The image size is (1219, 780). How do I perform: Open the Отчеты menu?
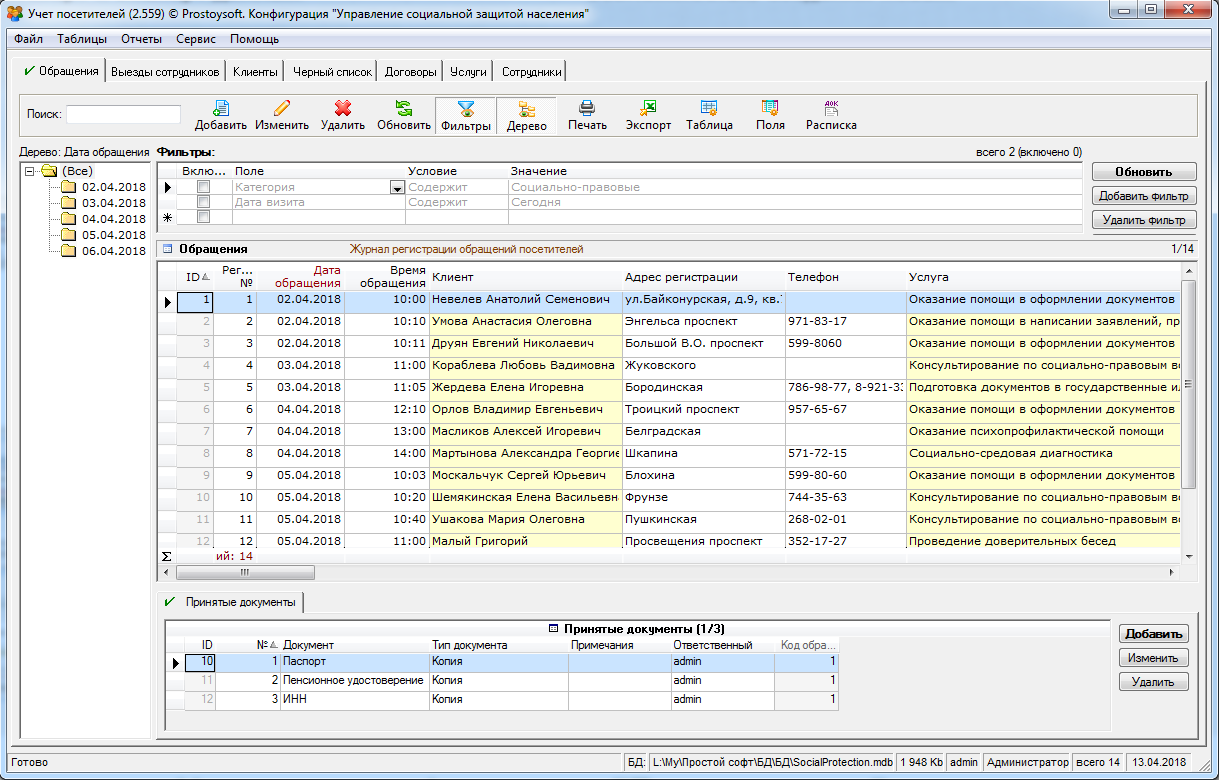pyautogui.click(x=141, y=39)
